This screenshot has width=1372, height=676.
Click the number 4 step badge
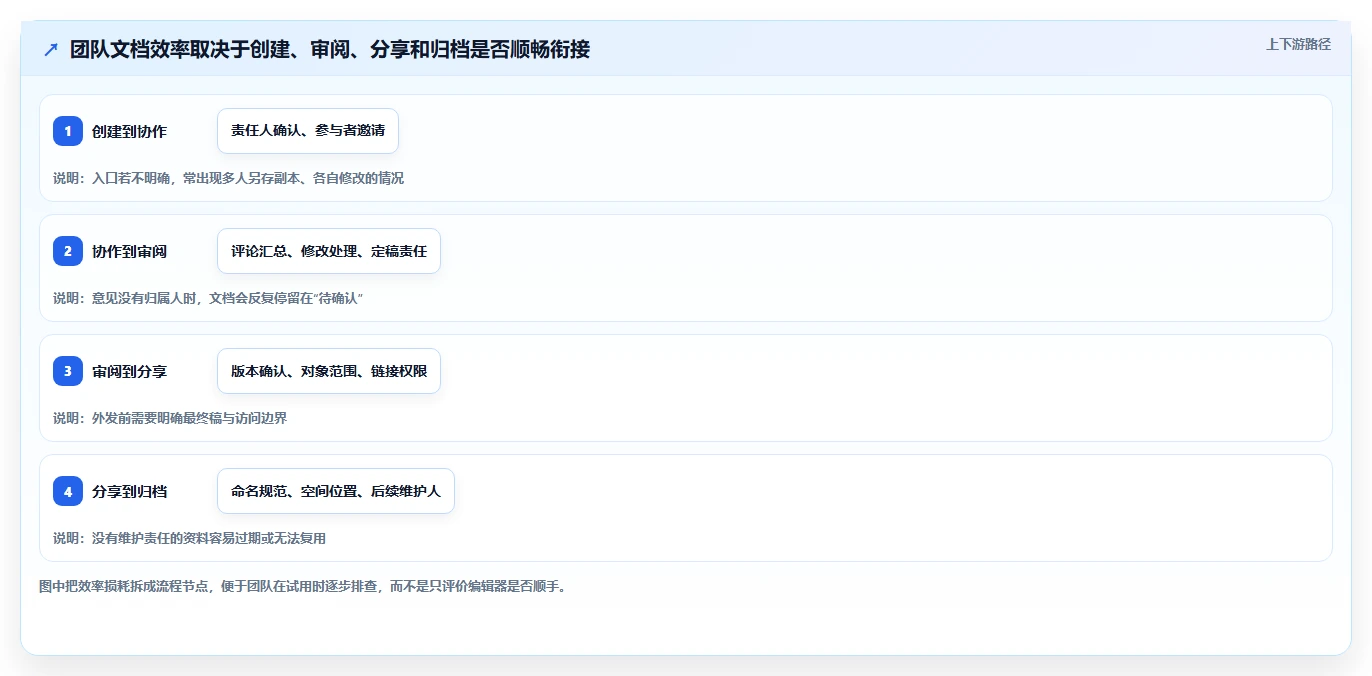(68, 491)
